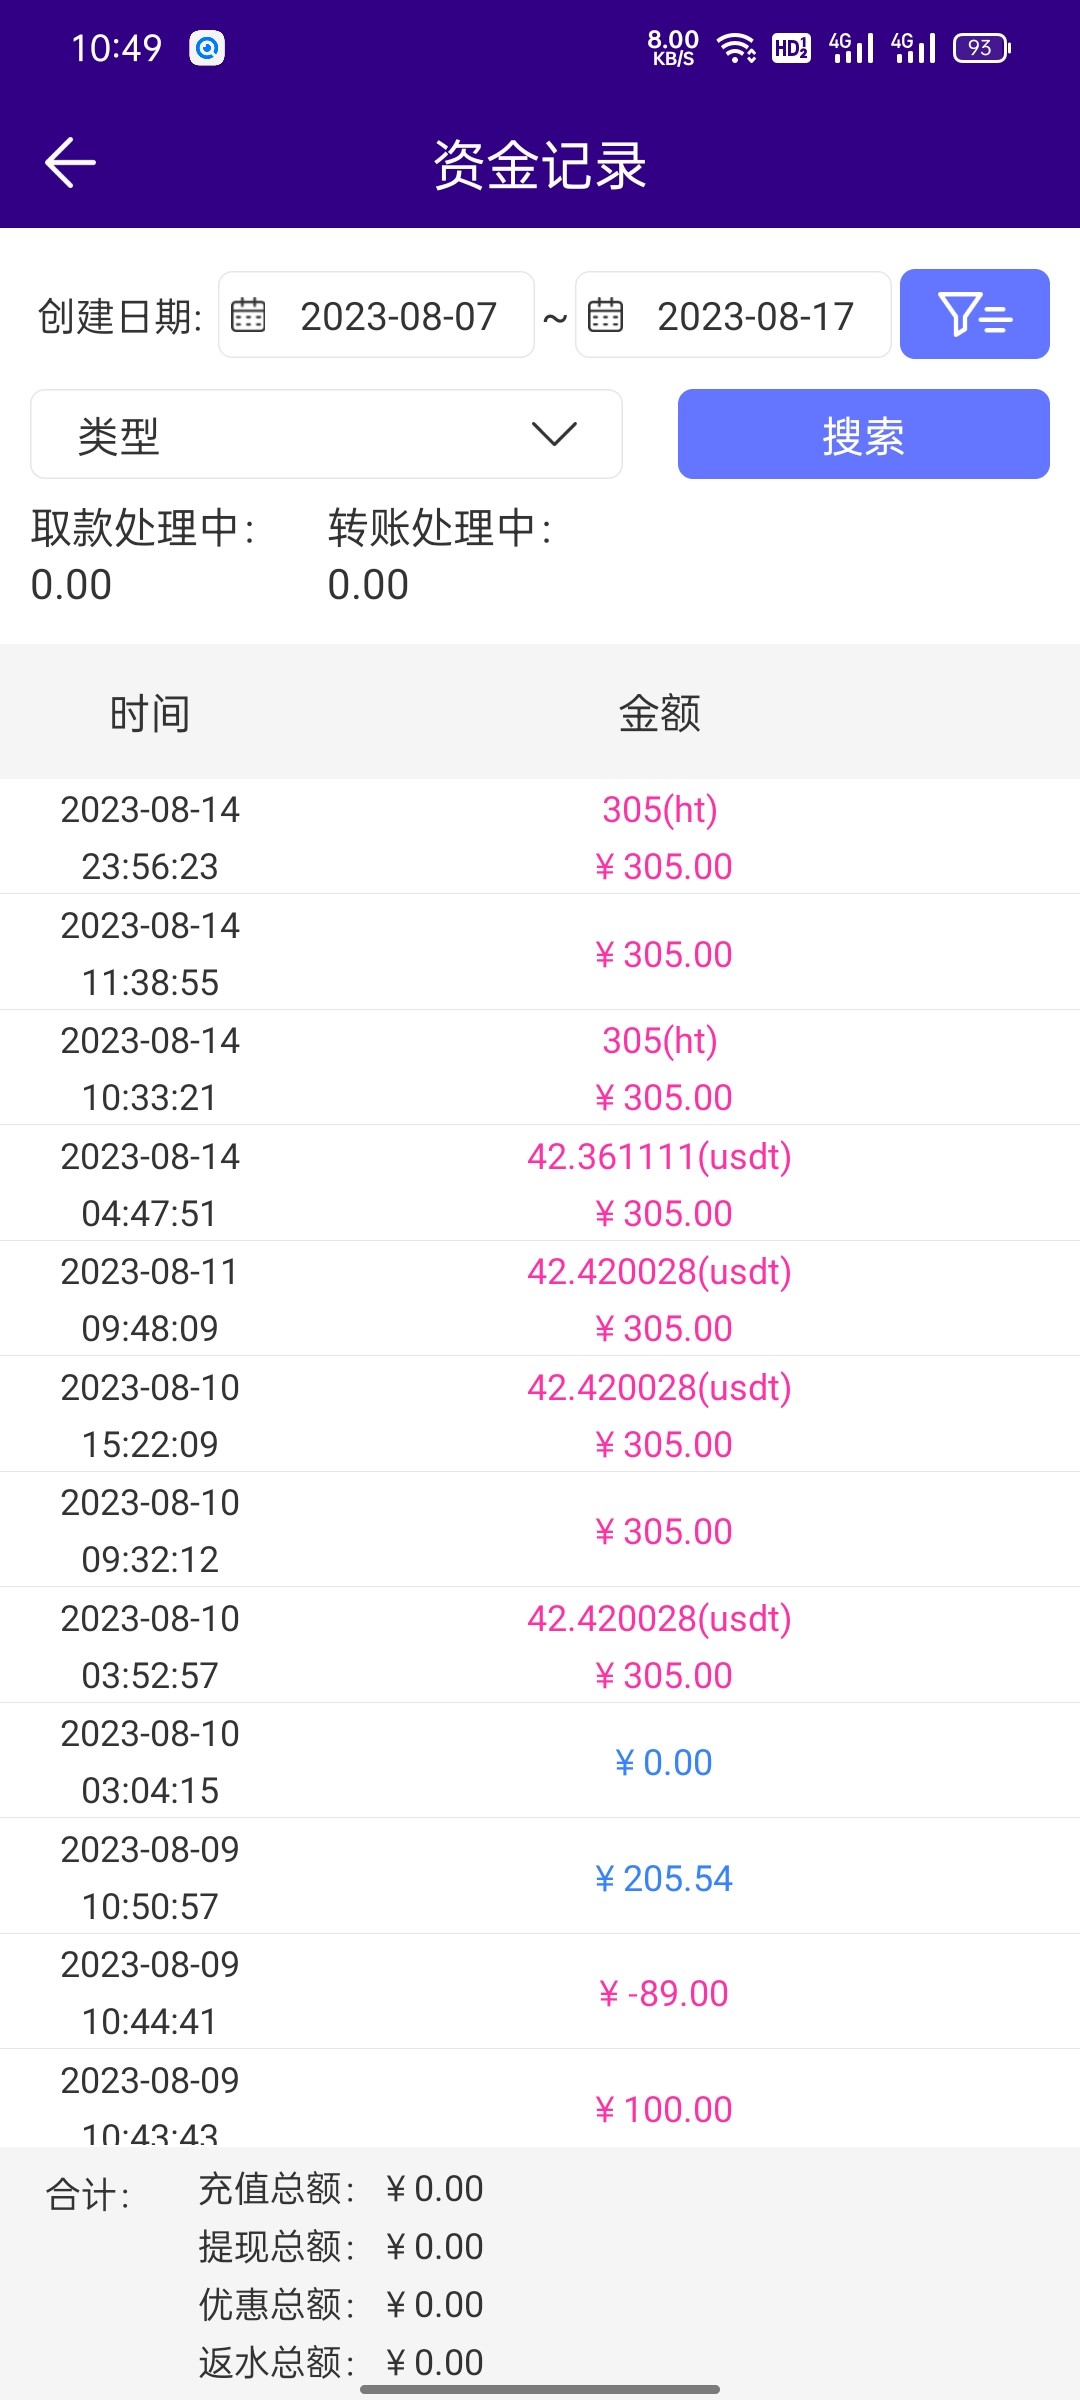
Task: Tap the blue app notification icon
Action: pos(207,48)
